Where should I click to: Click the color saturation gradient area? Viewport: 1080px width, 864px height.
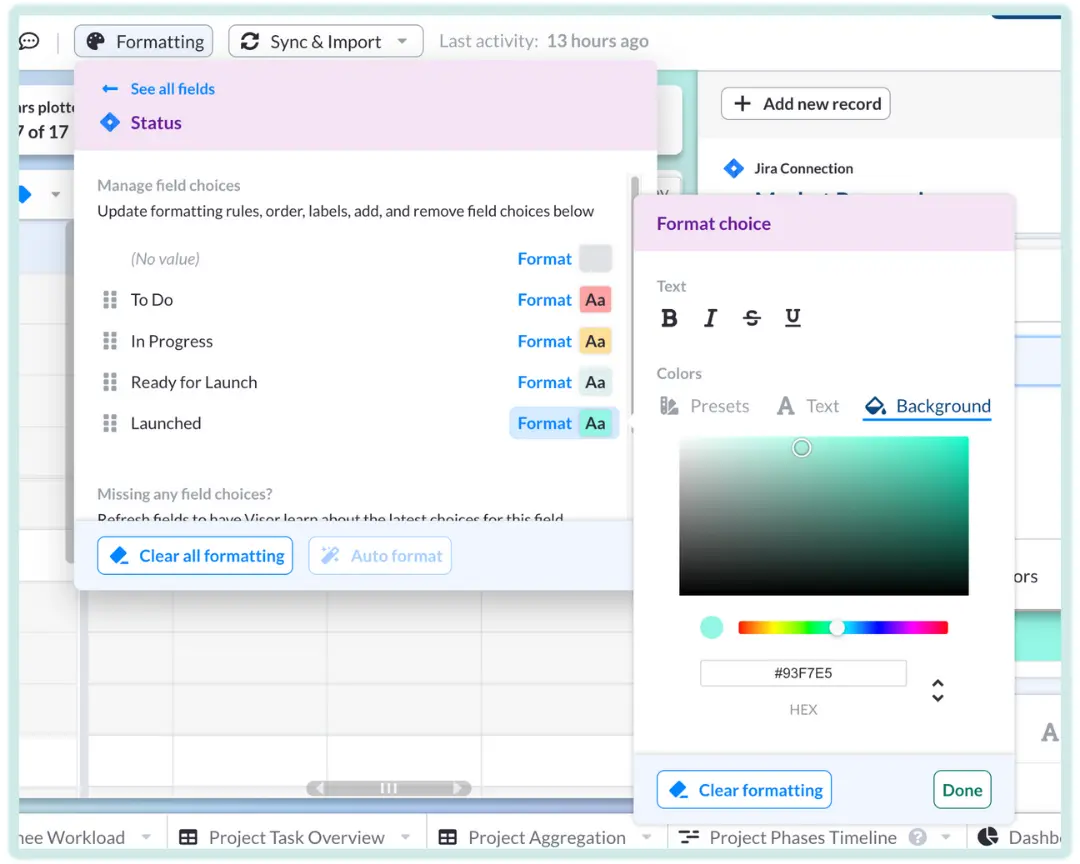point(824,516)
